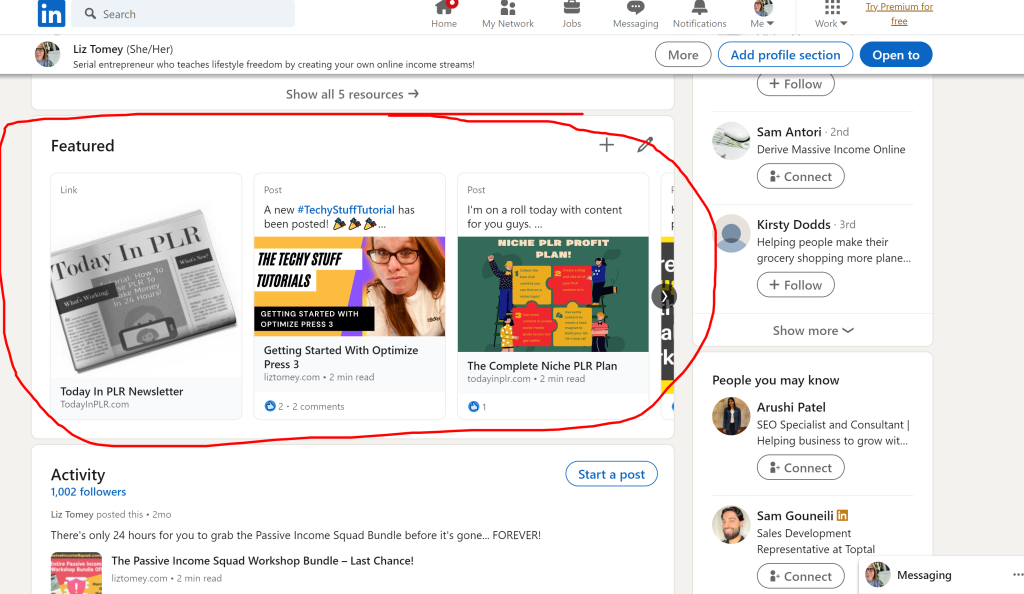Viewport: 1024px width, 594px height.
Task: Click Liz Tomey's sticky header profile photo
Action: pyautogui.click(x=47, y=54)
